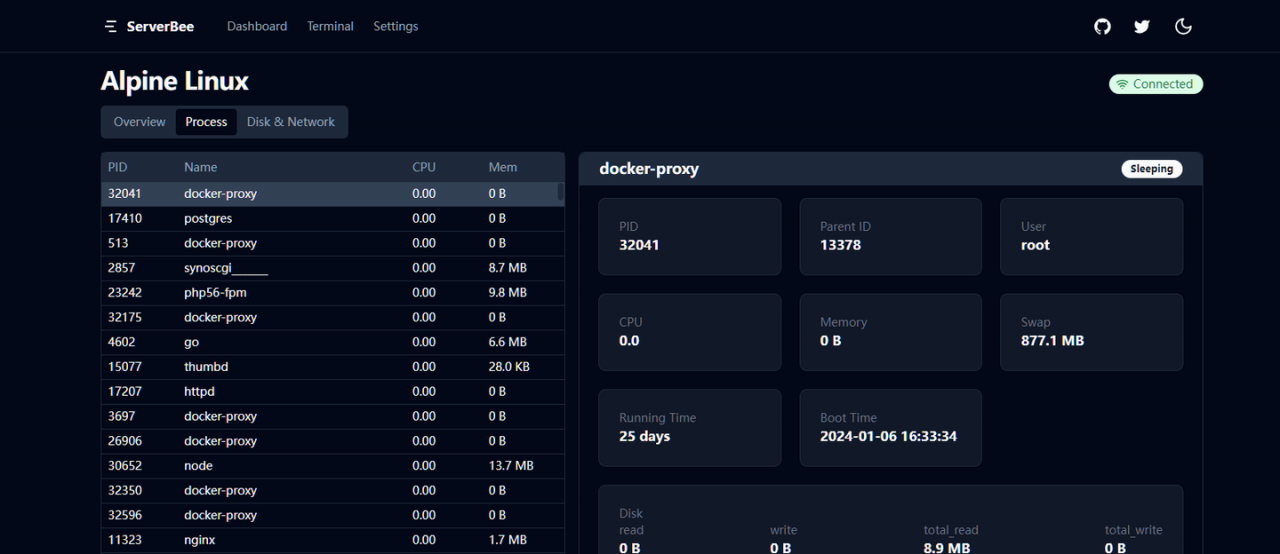Toggle dark mode moon icon
The height and width of the screenshot is (554, 1280).
point(1183,26)
